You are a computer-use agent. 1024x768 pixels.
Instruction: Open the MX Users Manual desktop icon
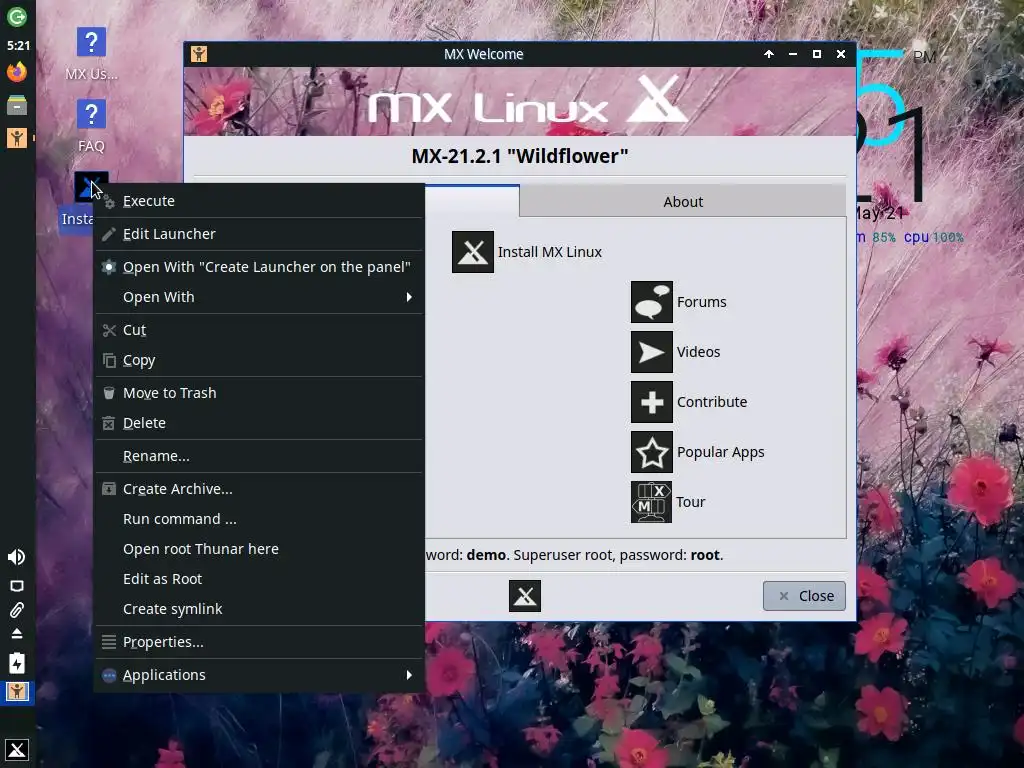91,43
